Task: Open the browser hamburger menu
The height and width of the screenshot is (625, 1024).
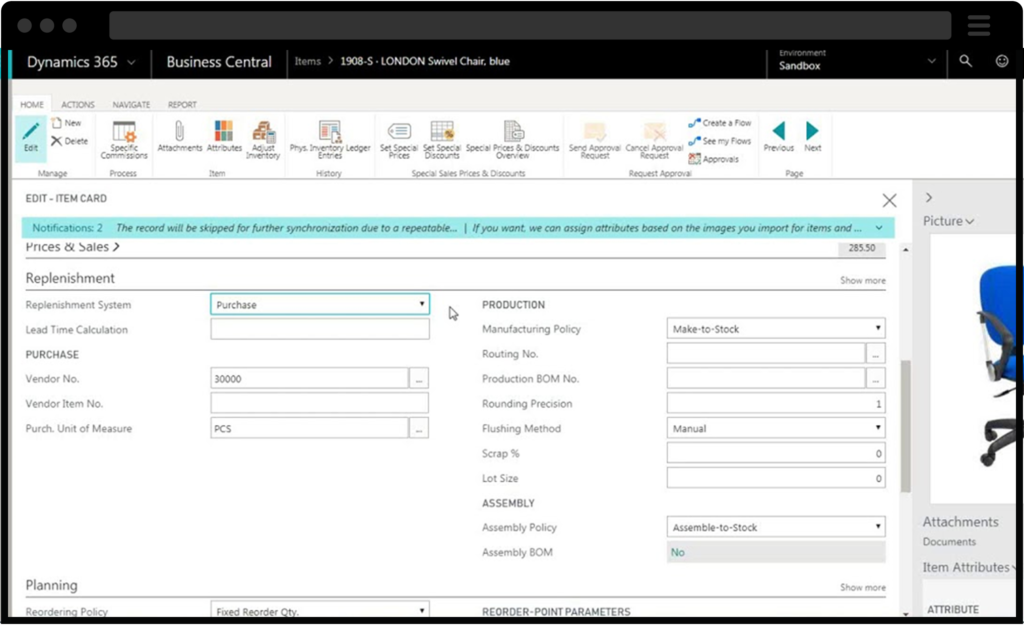Action: pos(978,25)
